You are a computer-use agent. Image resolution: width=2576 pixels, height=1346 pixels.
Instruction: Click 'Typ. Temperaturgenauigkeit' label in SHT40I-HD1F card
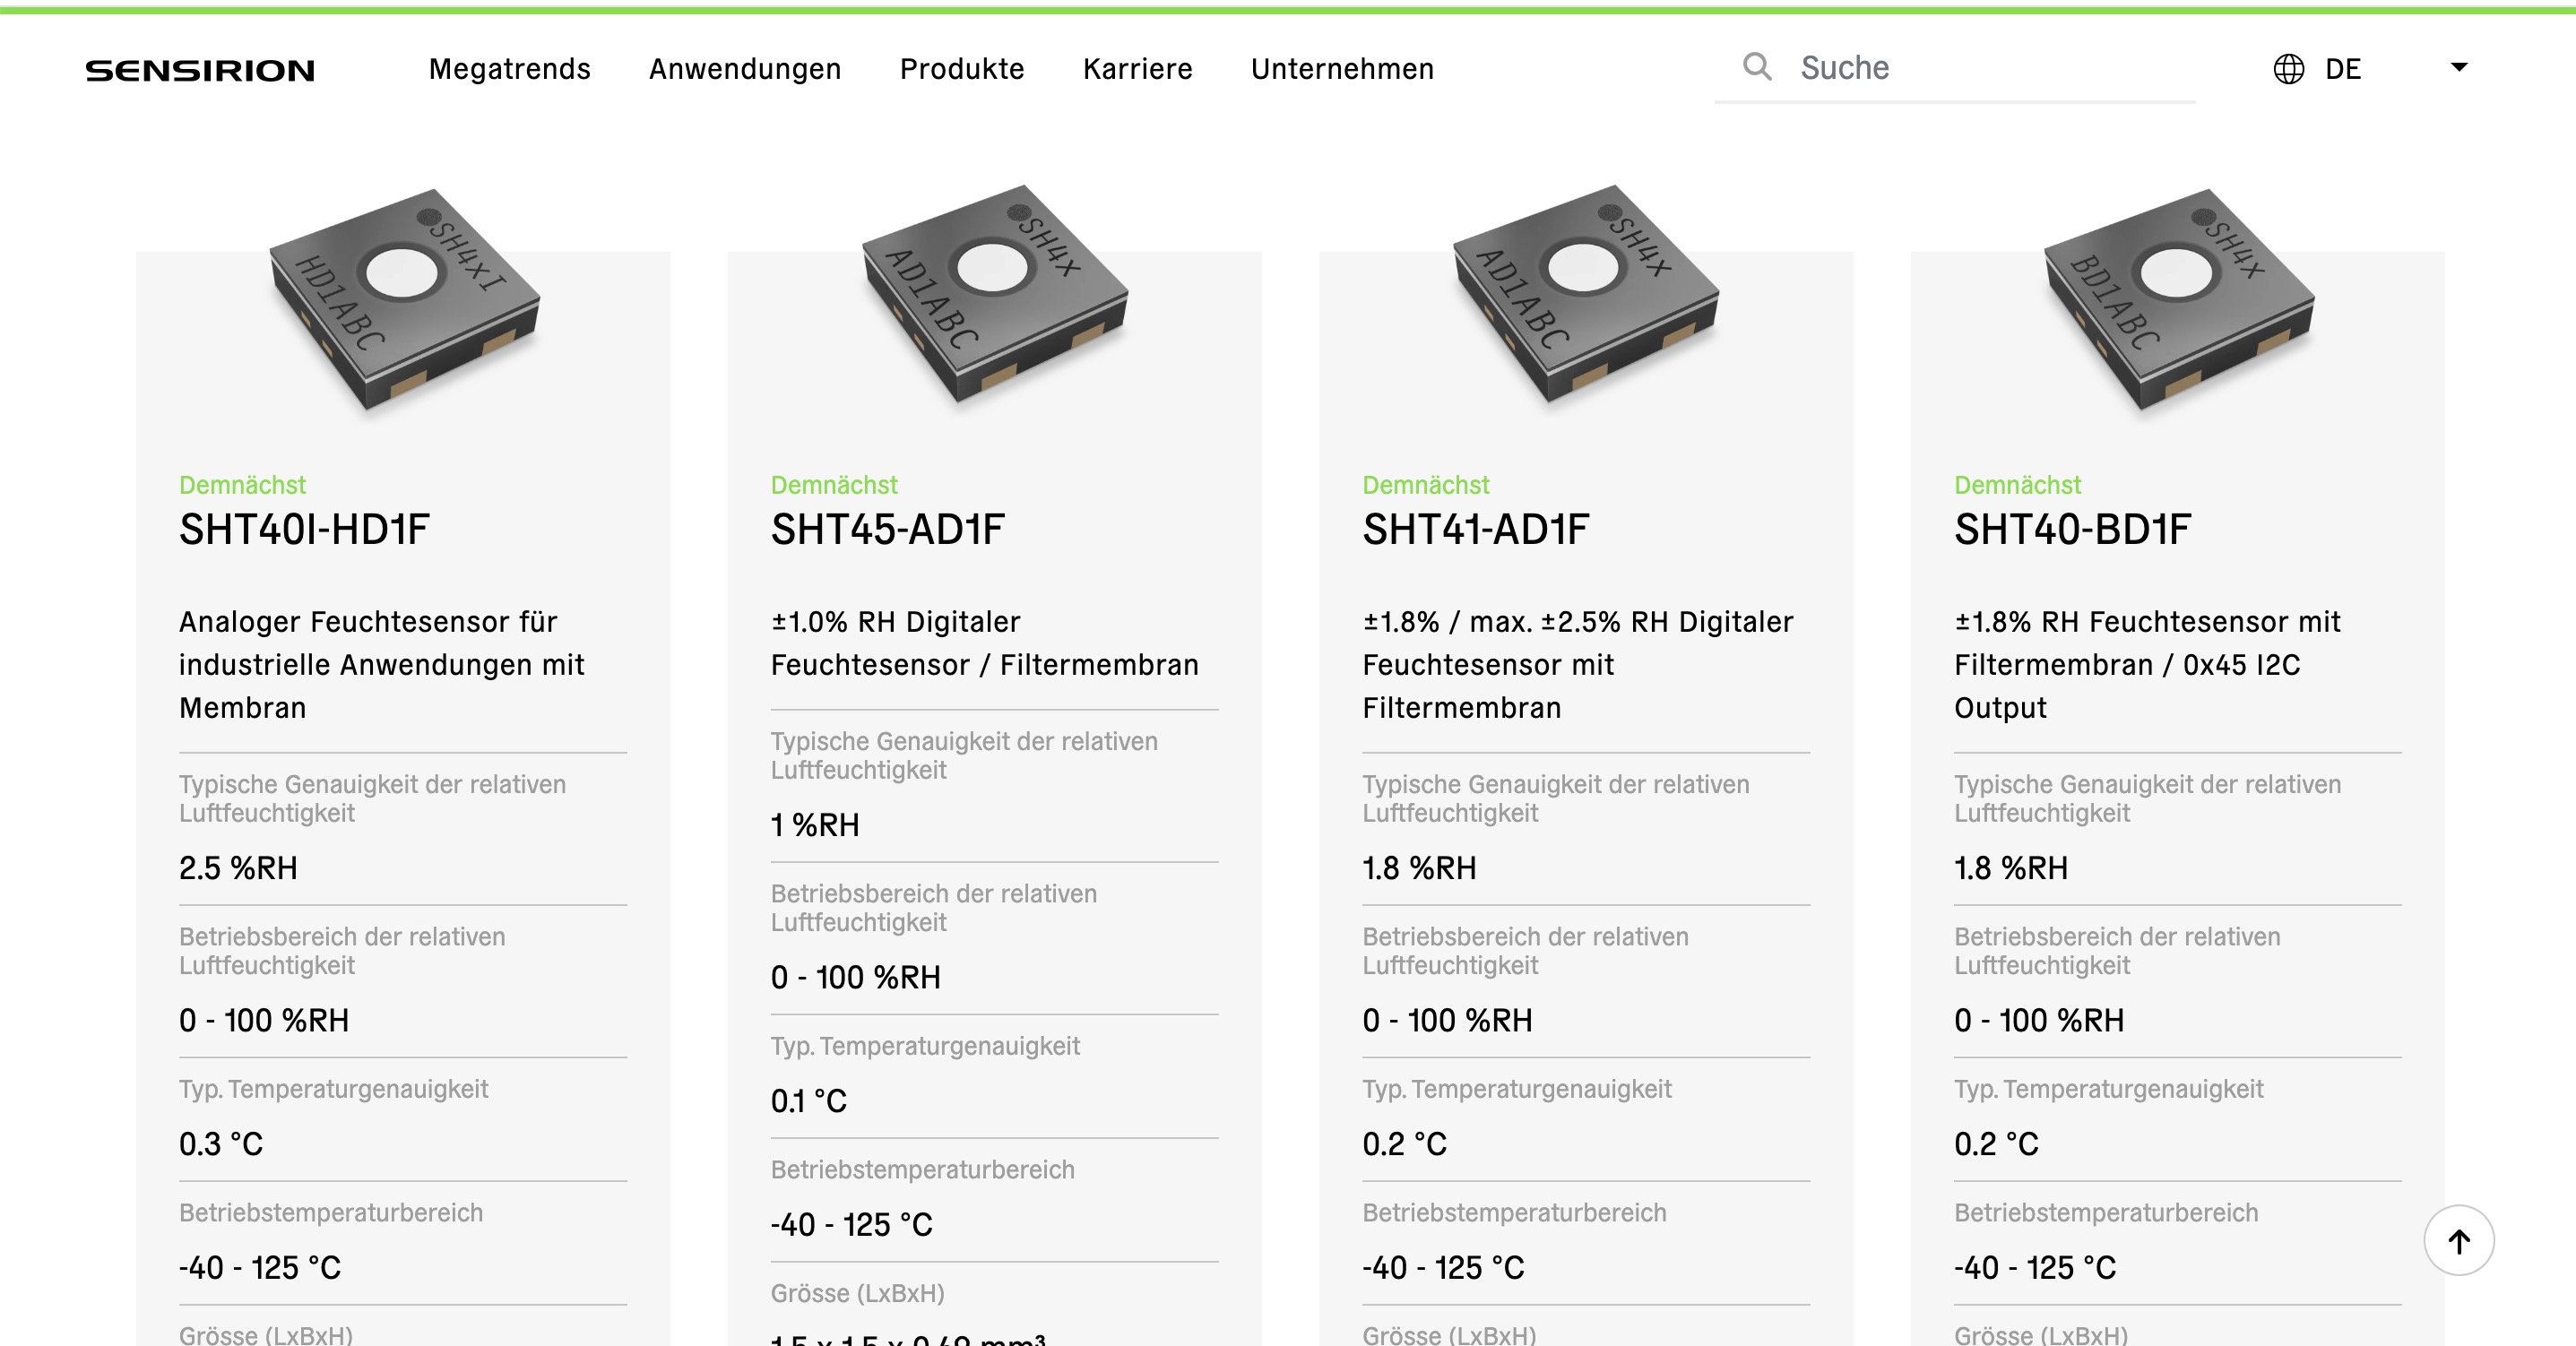pos(334,1089)
